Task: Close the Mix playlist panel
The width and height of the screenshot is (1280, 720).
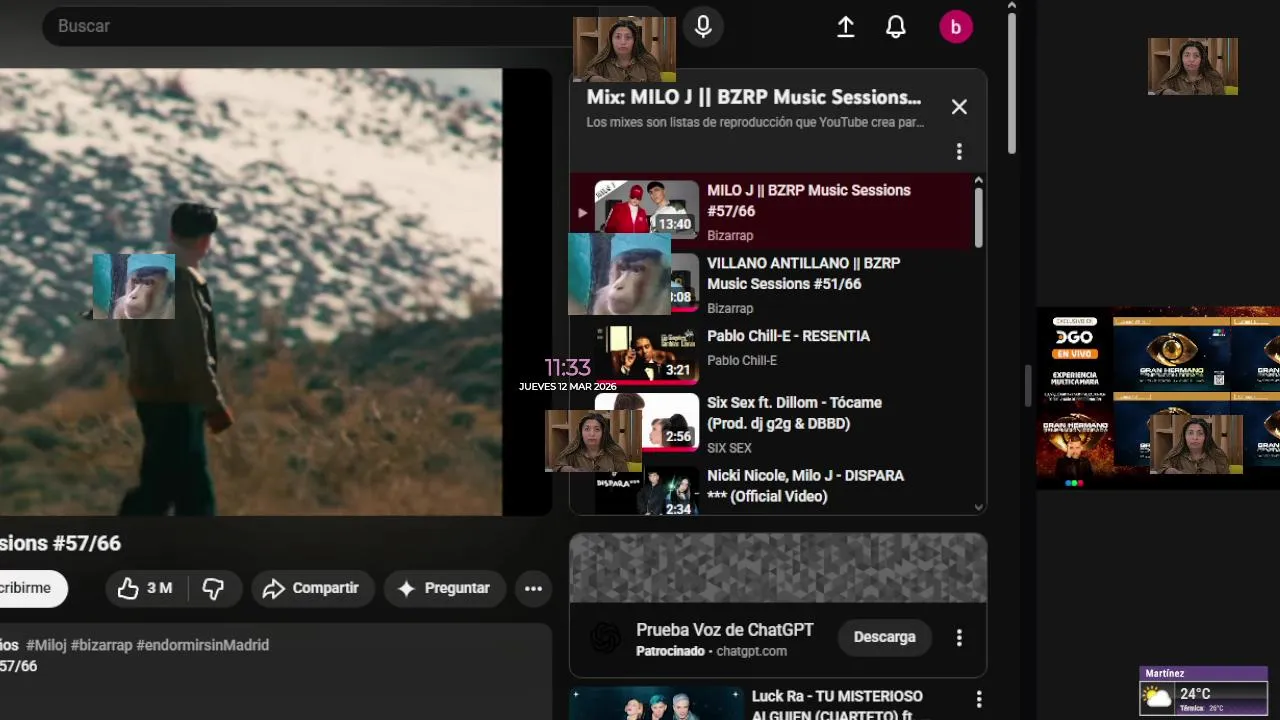Action: click(x=959, y=107)
